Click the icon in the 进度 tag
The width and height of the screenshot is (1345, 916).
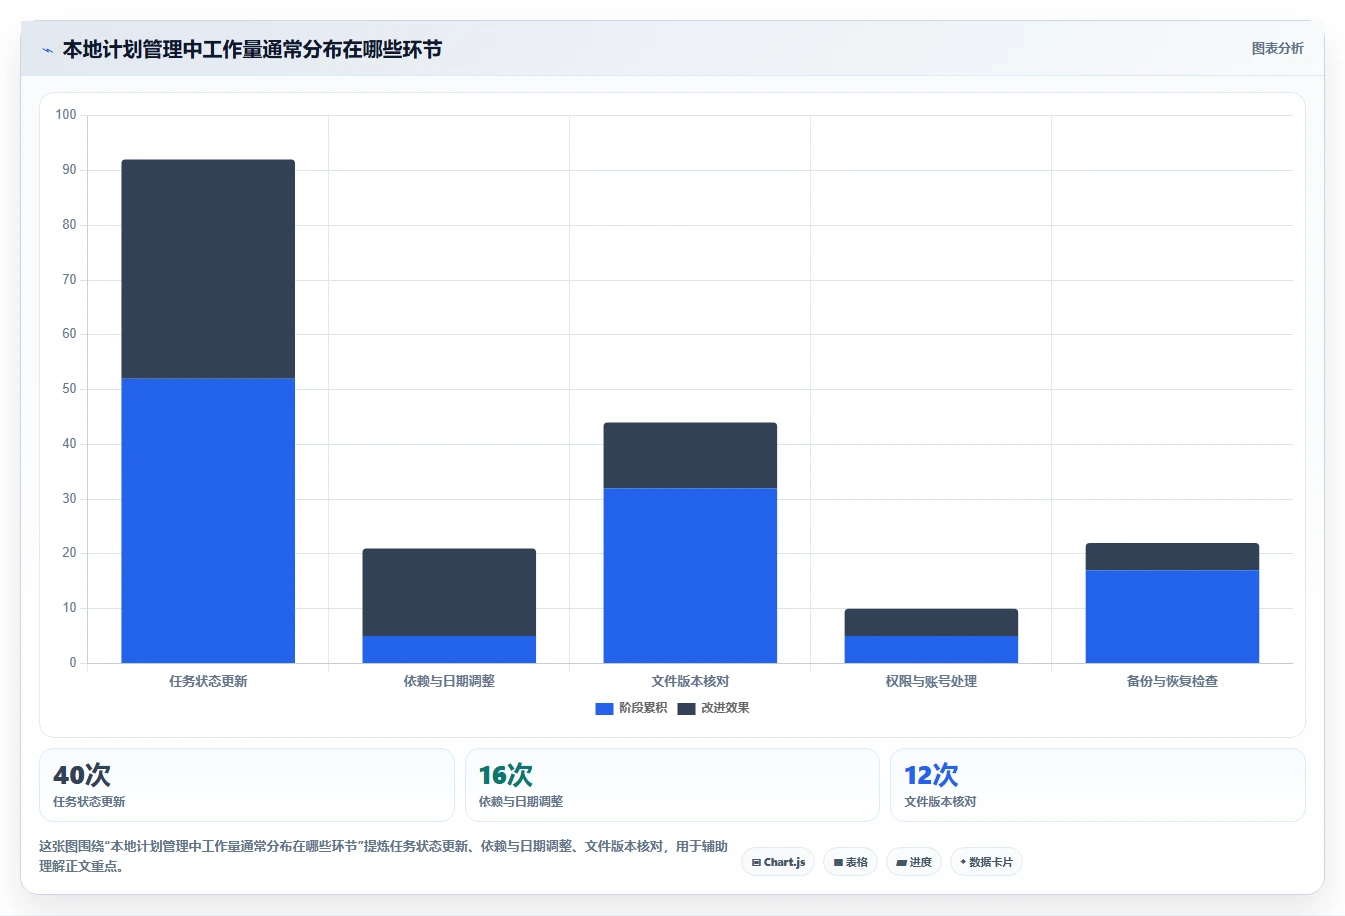(x=901, y=862)
